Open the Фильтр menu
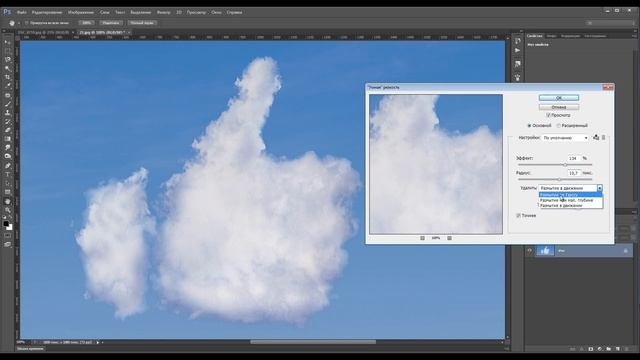The height and width of the screenshot is (360, 640). point(164,12)
